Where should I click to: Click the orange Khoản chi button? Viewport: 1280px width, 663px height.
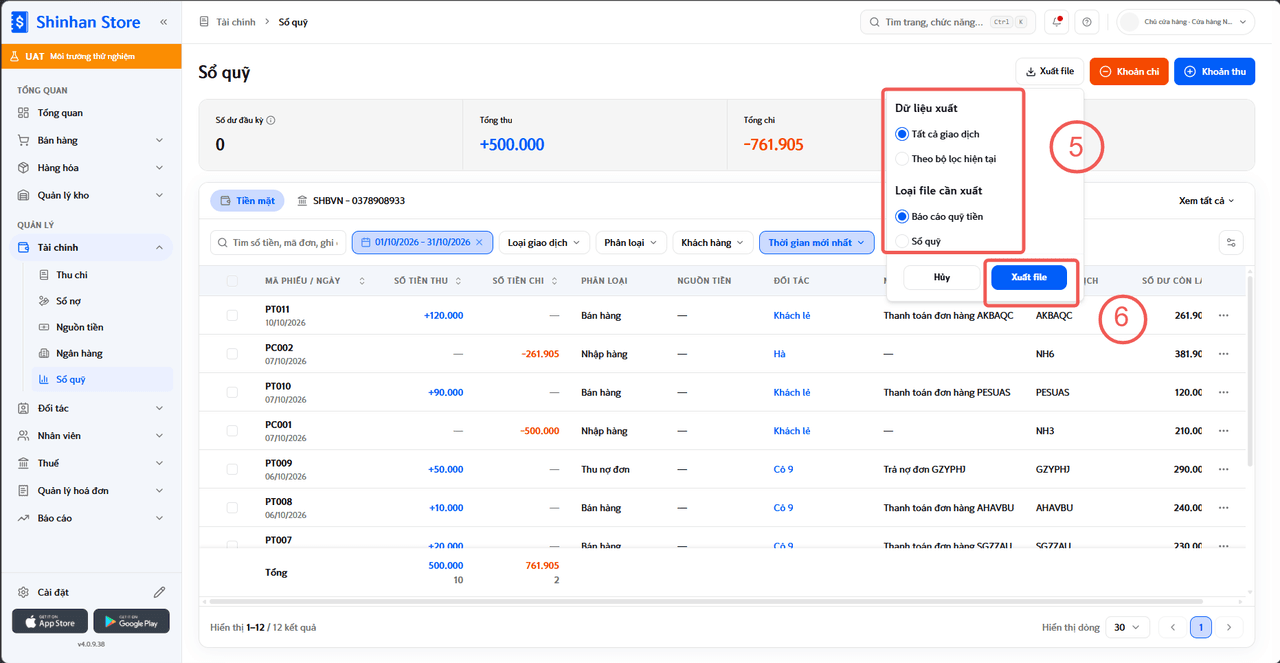tap(1129, 72)
